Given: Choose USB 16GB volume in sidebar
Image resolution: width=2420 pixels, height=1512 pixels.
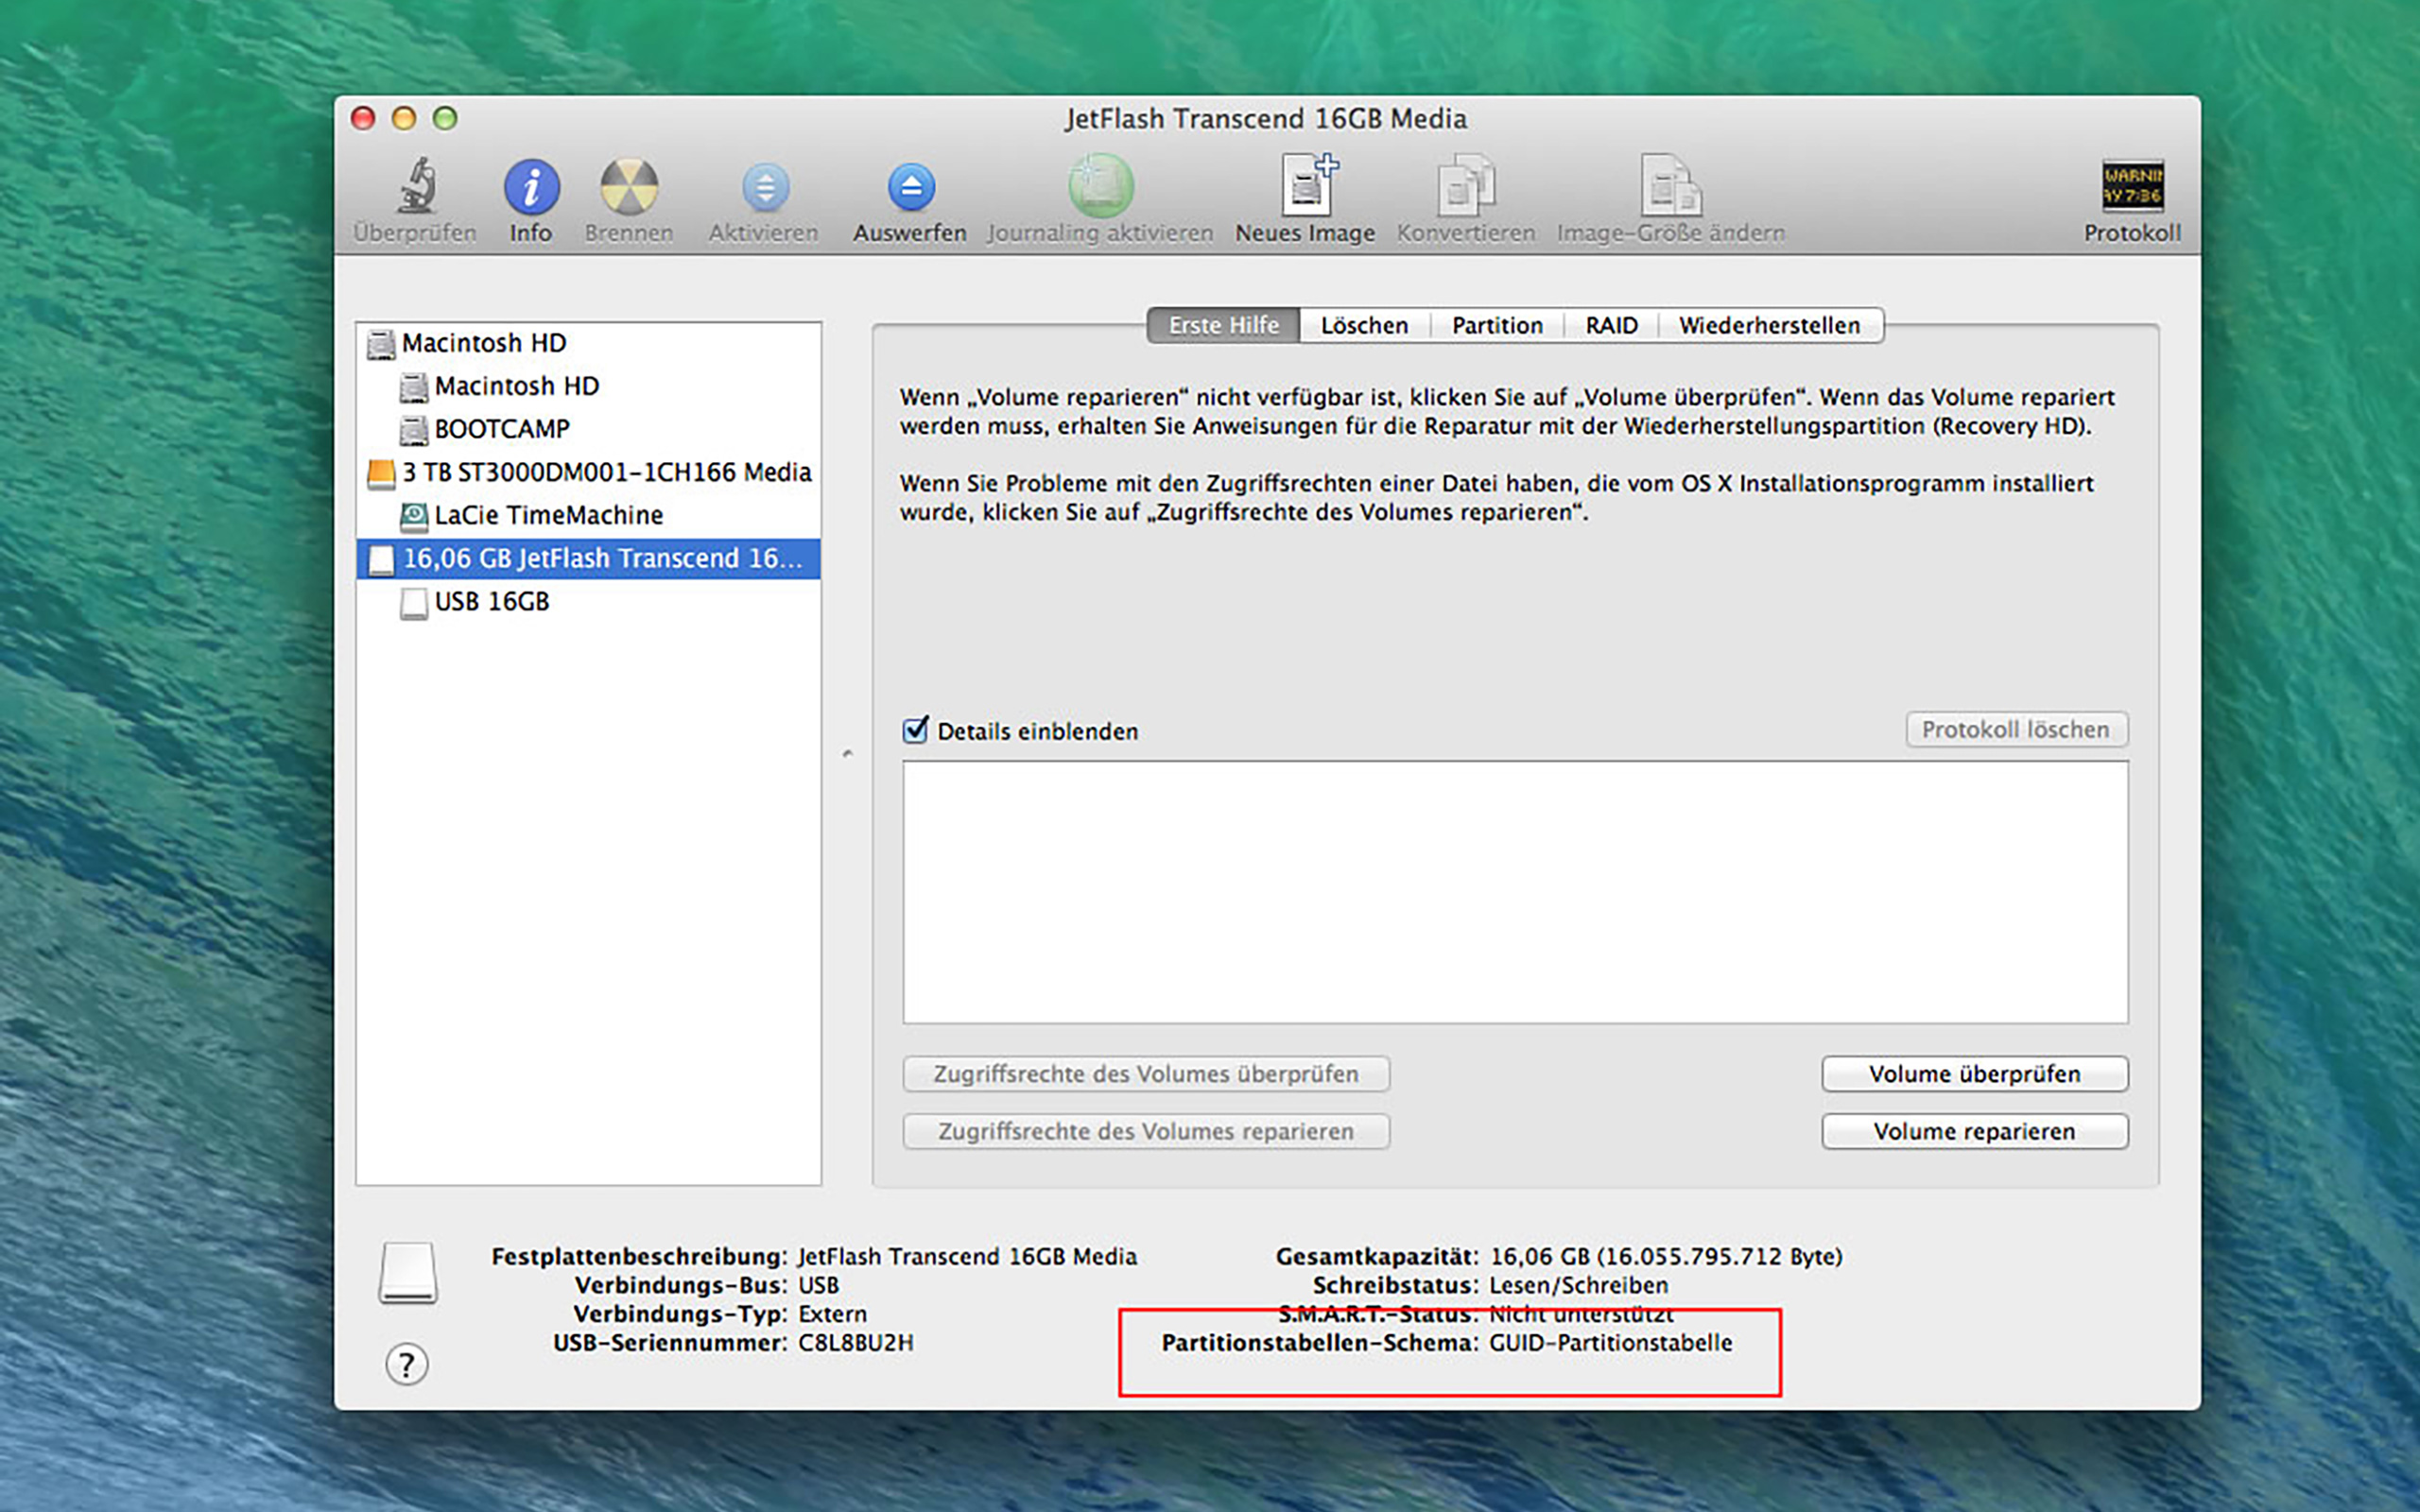Looking at the screenshot, I should [x=491, y=601].
